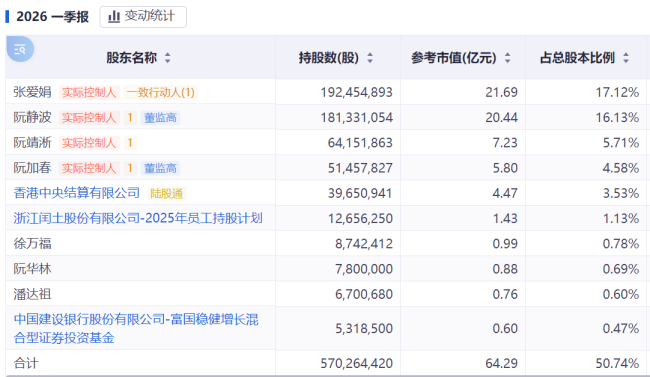Click orange 1 badge beside 阮靖淅

tap(130, 143)
